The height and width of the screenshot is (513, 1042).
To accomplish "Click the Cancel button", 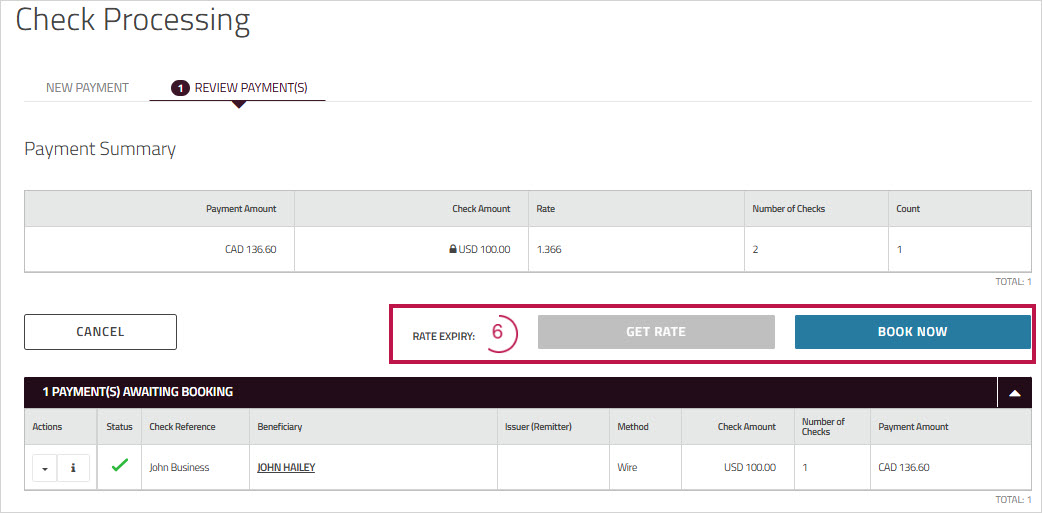I will point(100,332).
